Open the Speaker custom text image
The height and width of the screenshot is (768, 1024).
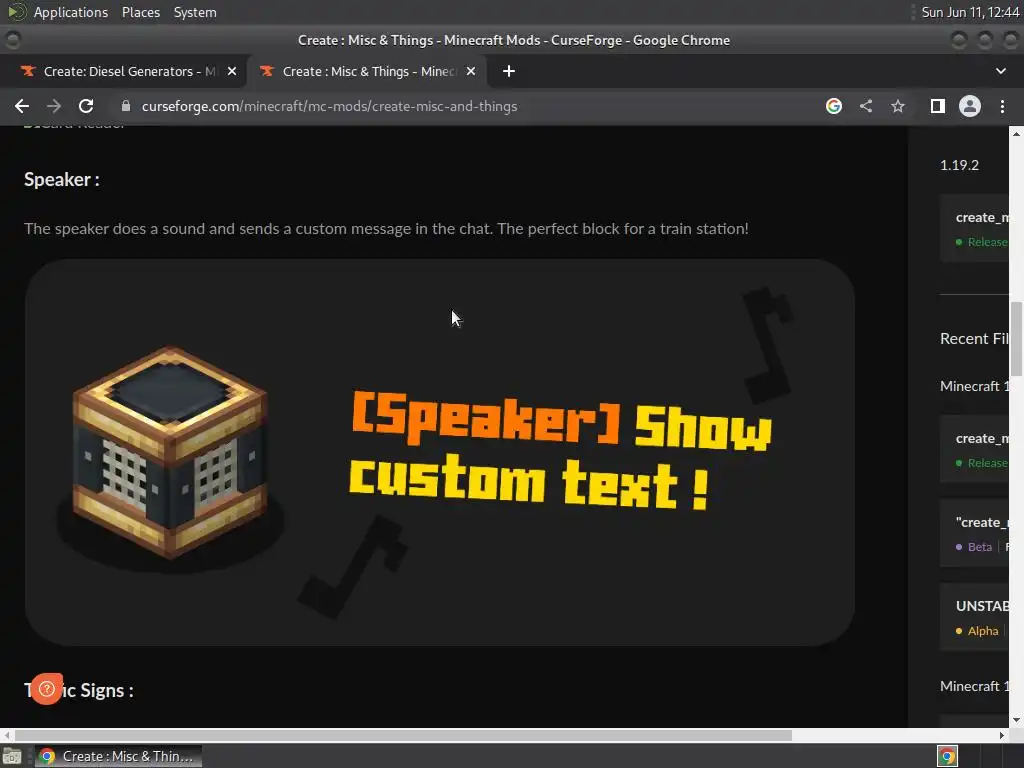coord(440,453)
